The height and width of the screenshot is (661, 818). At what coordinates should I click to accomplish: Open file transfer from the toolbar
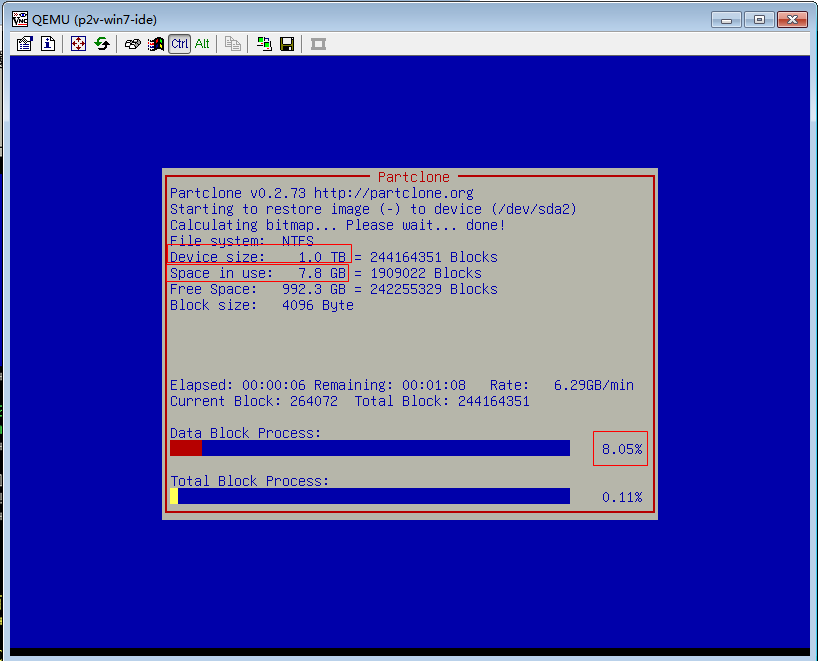(x=233, y=44)
